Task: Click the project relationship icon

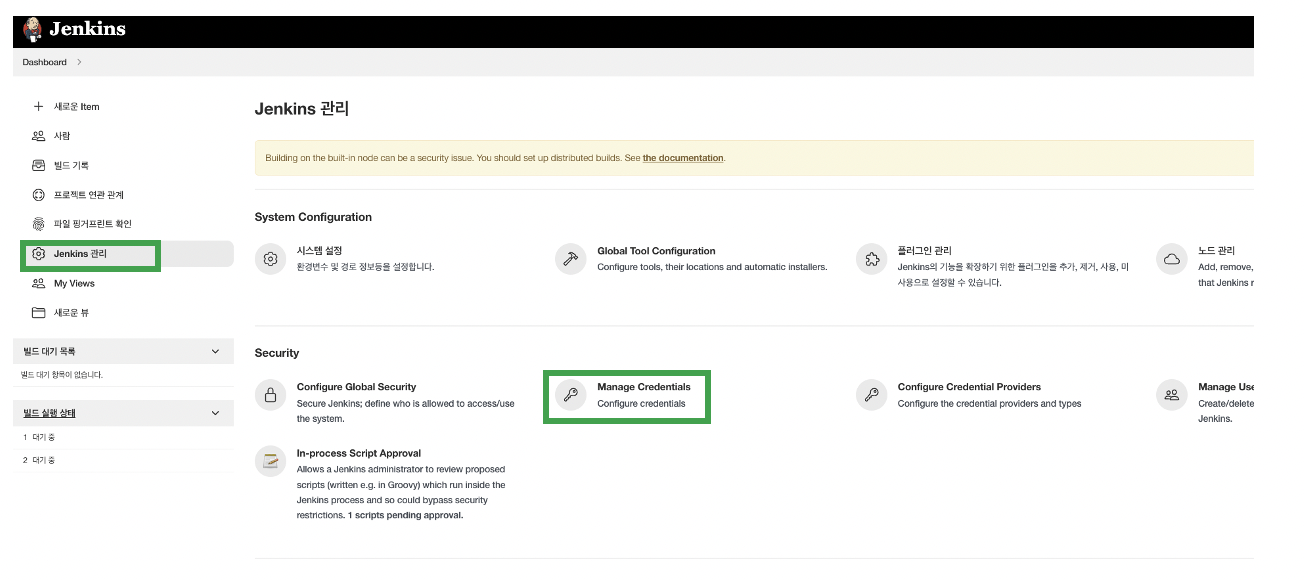Action: click(39, 194)
